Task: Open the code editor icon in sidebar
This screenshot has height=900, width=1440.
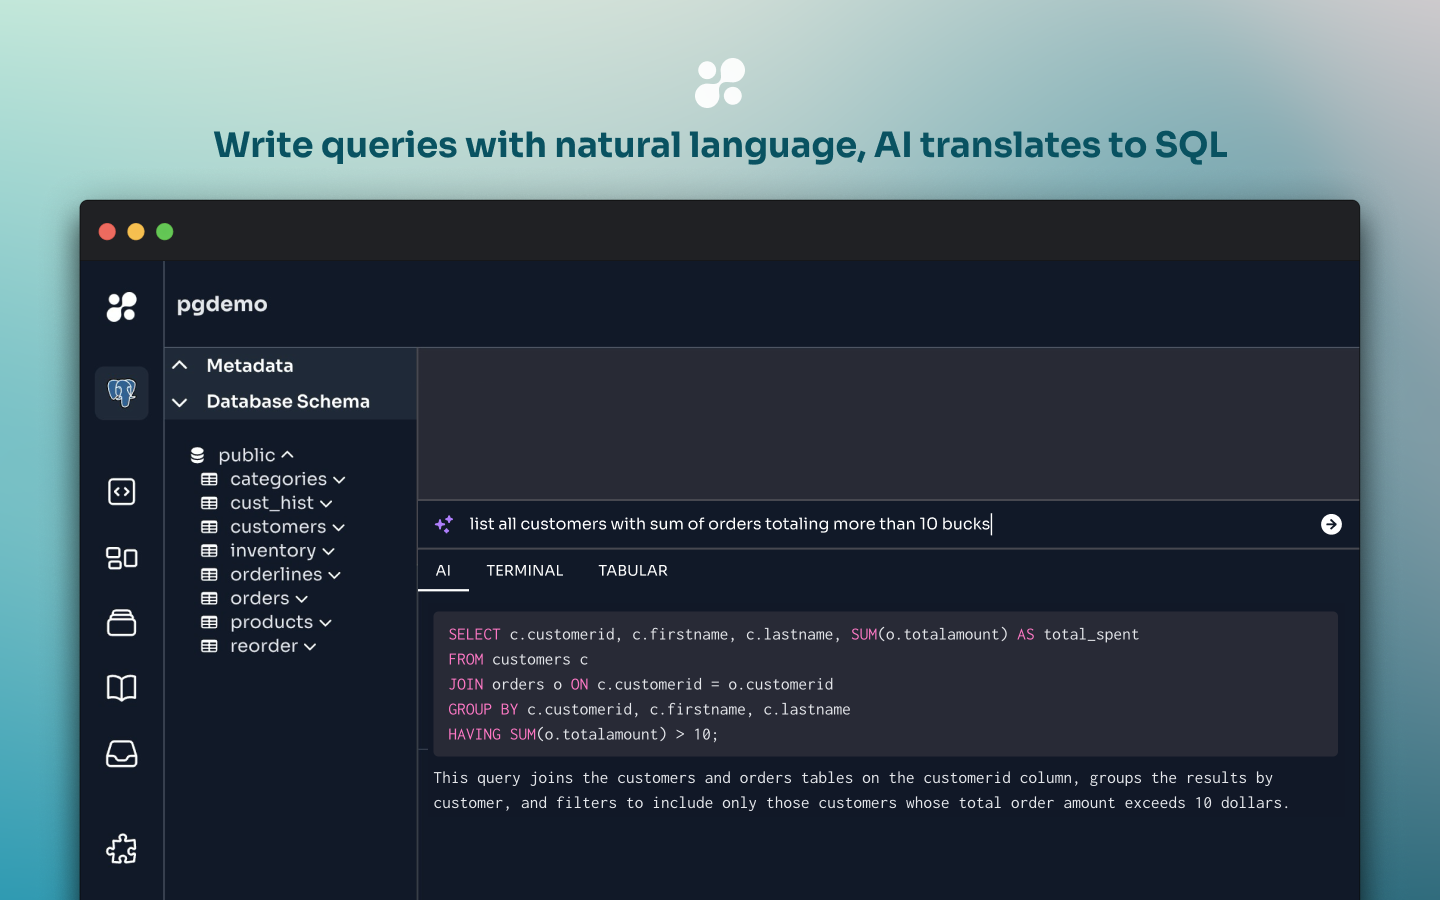Action: [121, 491]
